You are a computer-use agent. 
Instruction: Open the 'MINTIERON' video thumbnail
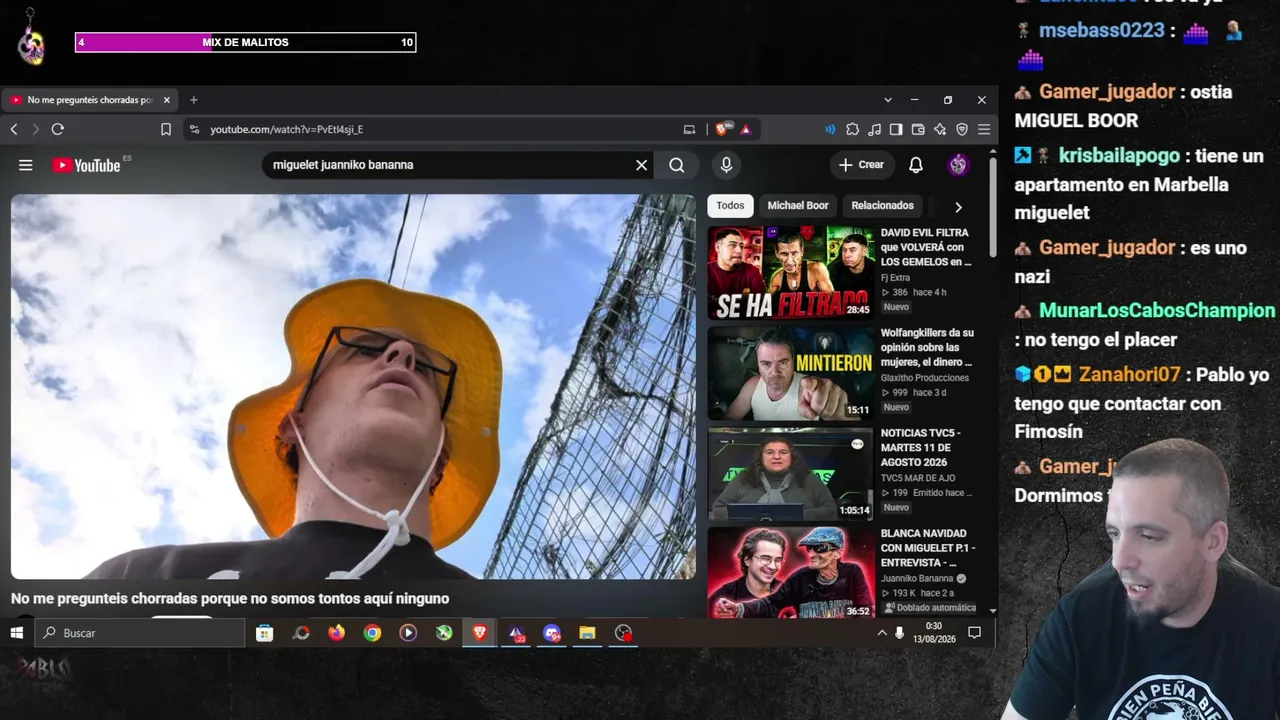point(791,373)
